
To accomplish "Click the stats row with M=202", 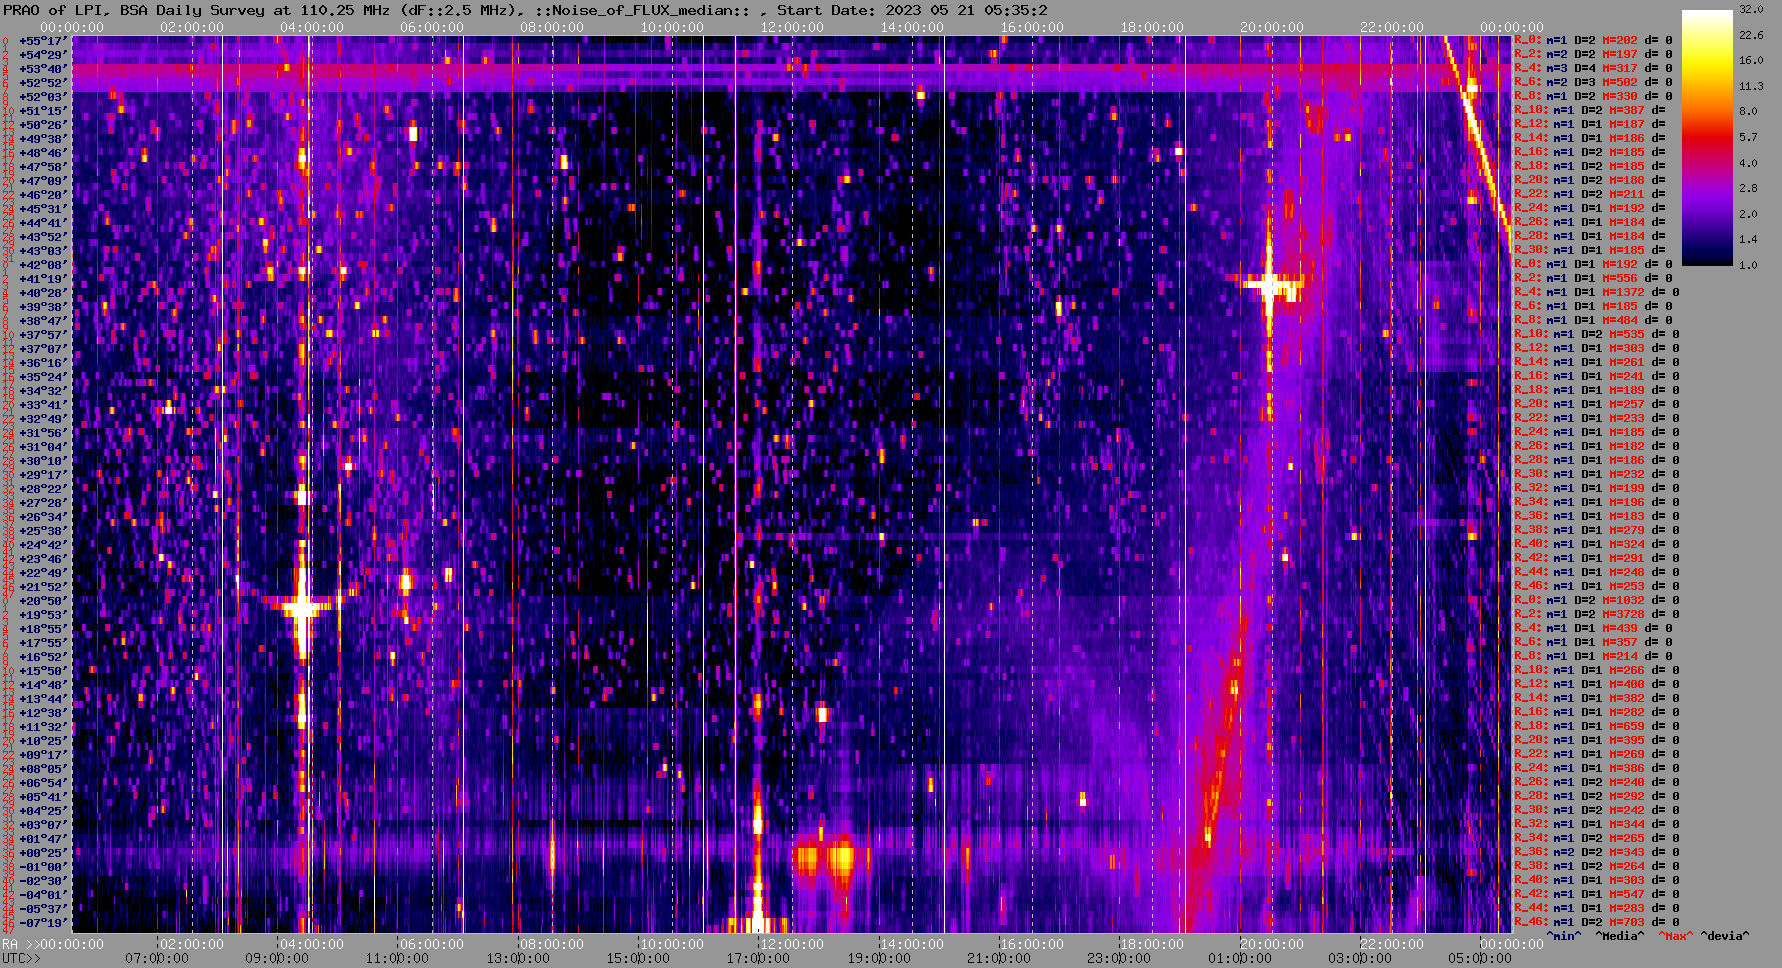I will 1592,40.
